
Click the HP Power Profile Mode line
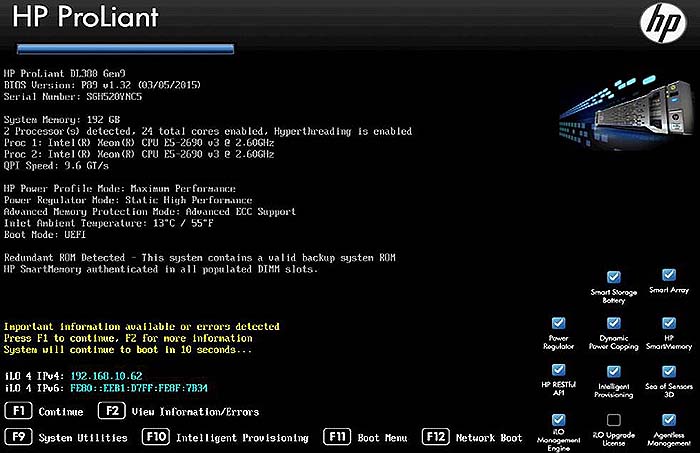pyautogui.click(x=120, y=188)
